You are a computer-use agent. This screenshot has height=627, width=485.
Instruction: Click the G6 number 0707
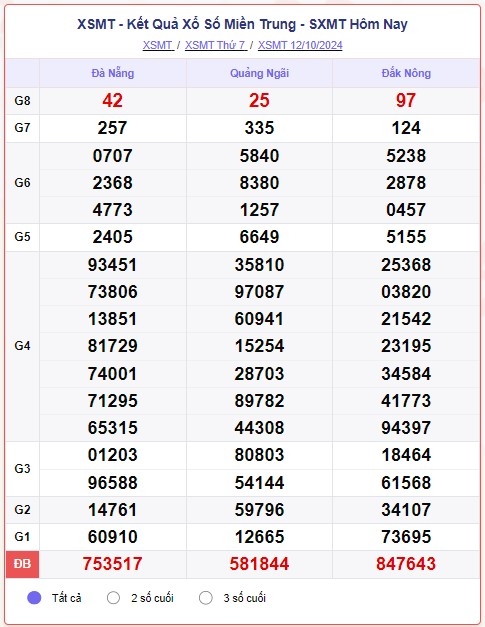(112, 156)
